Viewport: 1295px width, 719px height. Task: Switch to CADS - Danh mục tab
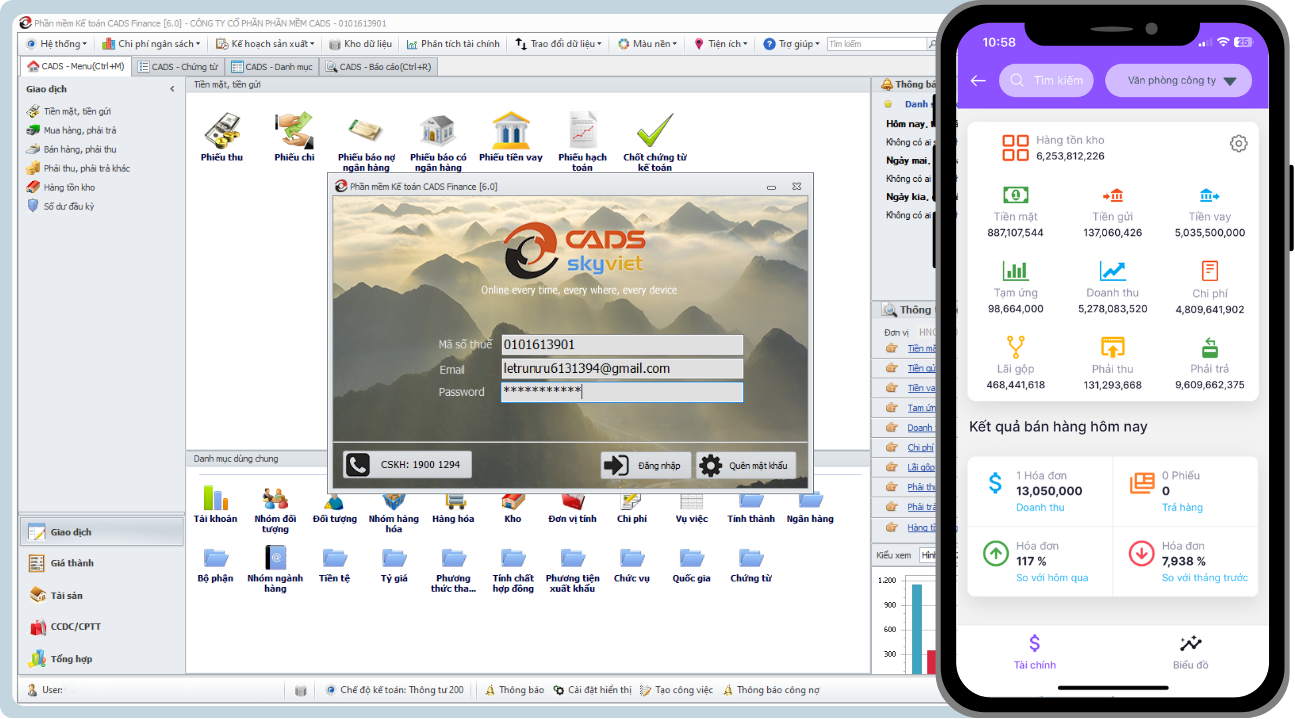click(x=272, y=67)
